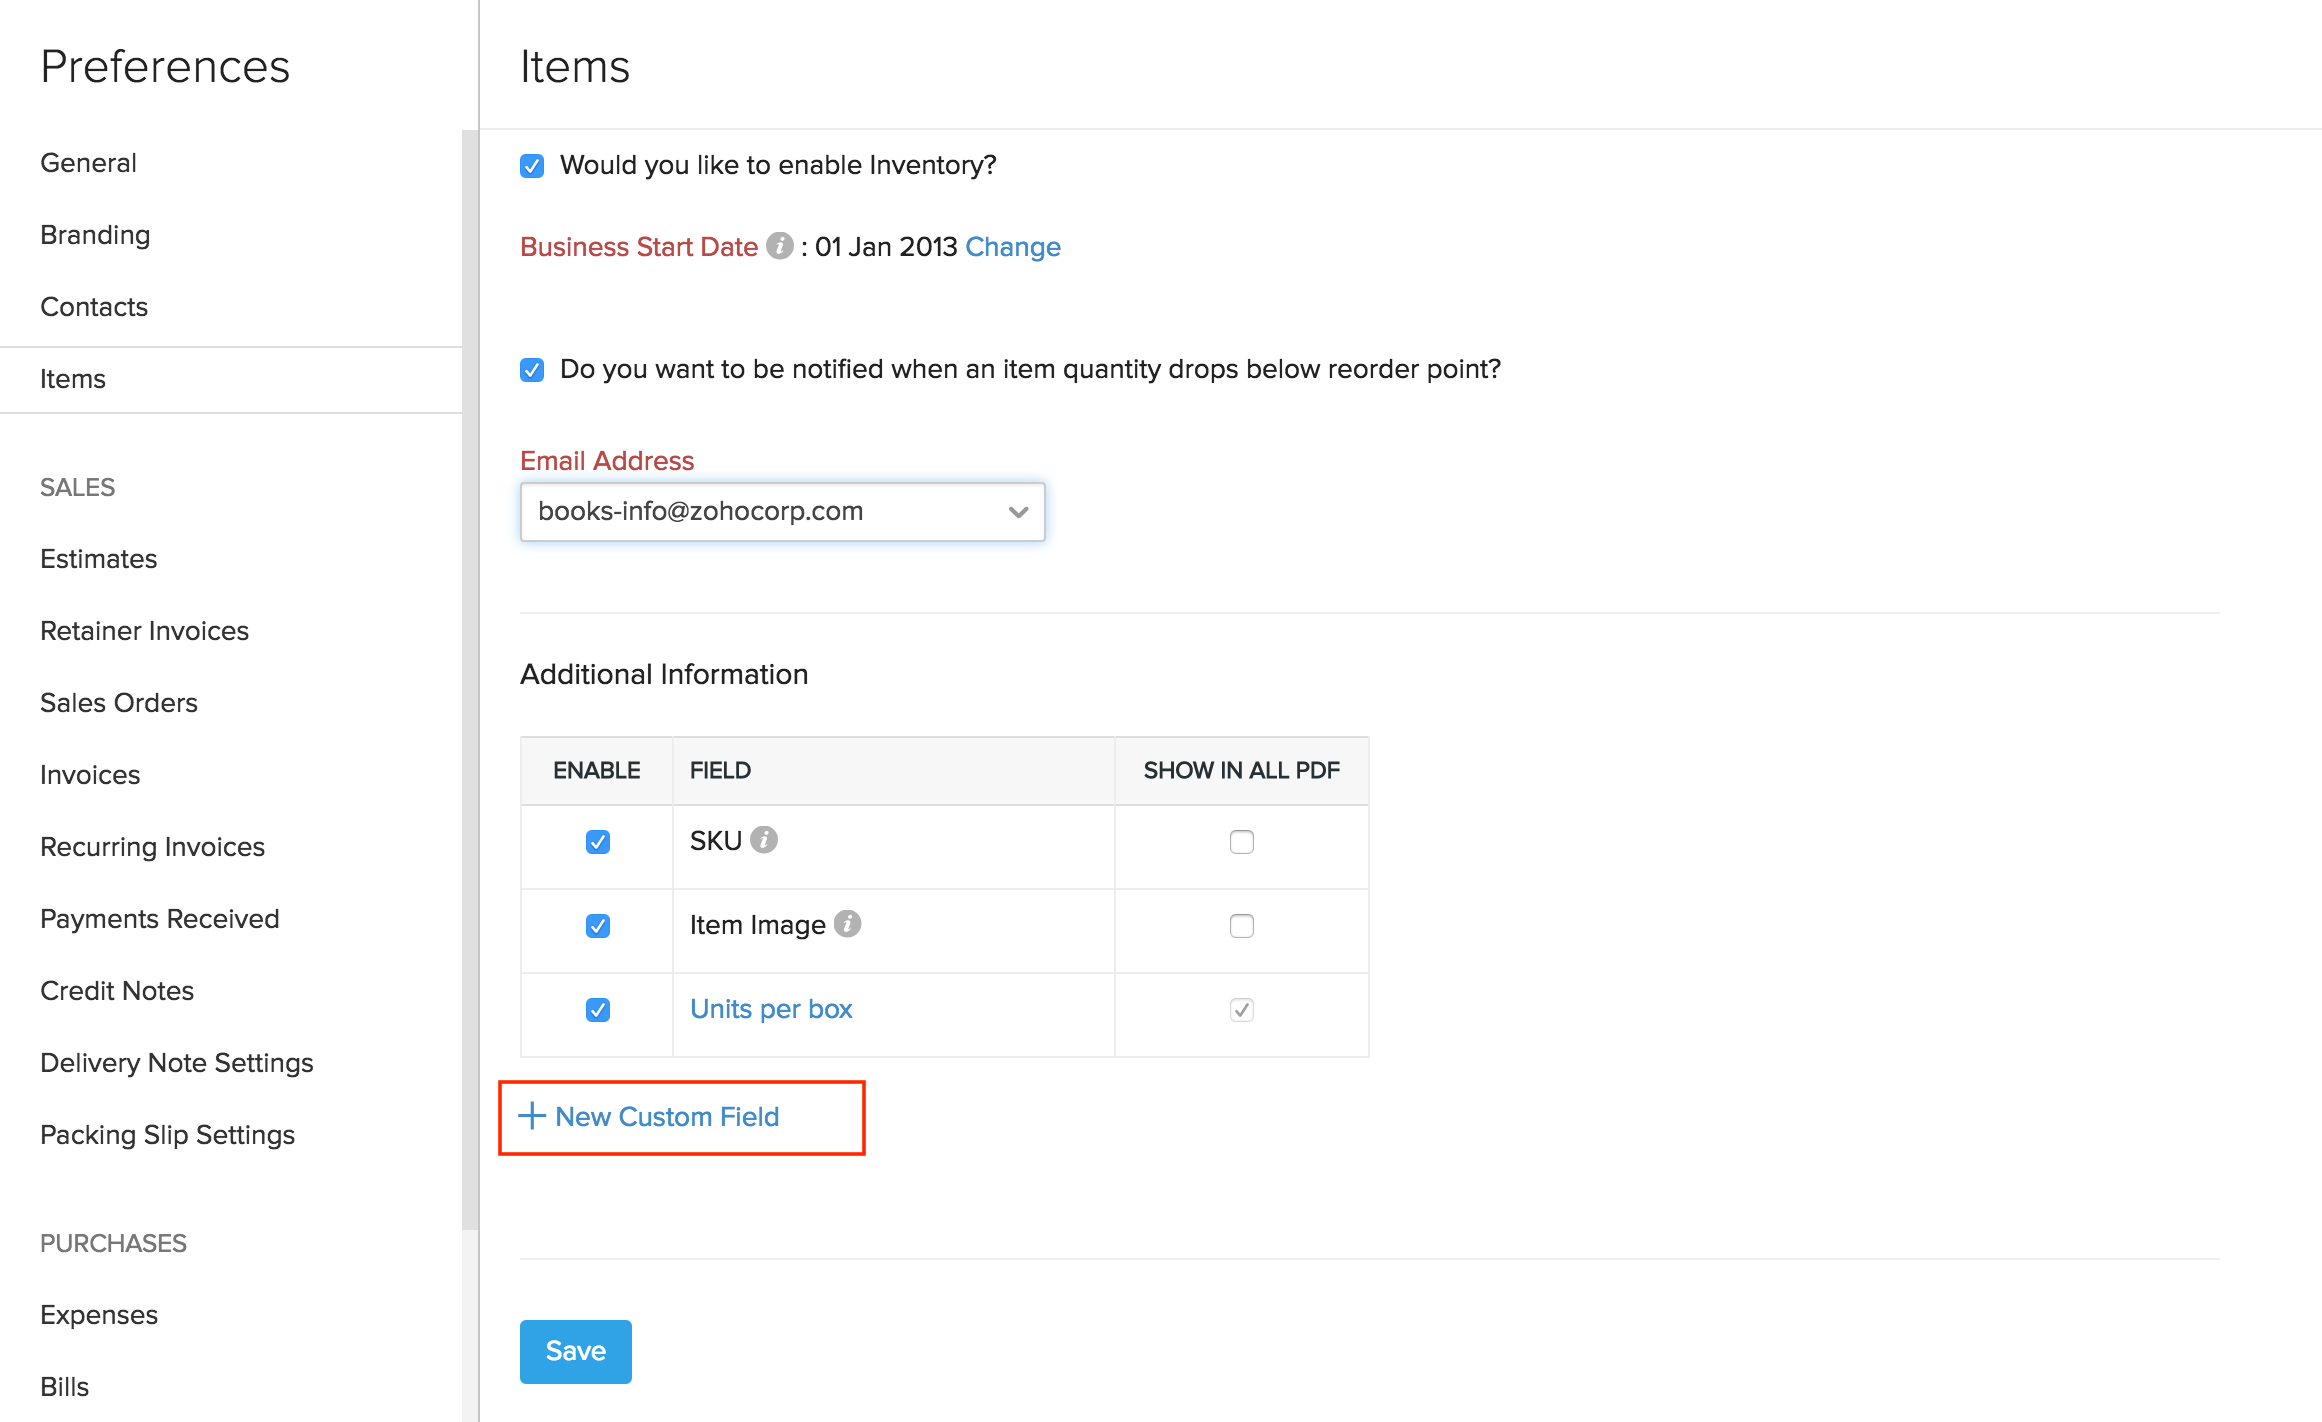Click the Change business start date link

pyautogui.click(x=1012, y=247)
